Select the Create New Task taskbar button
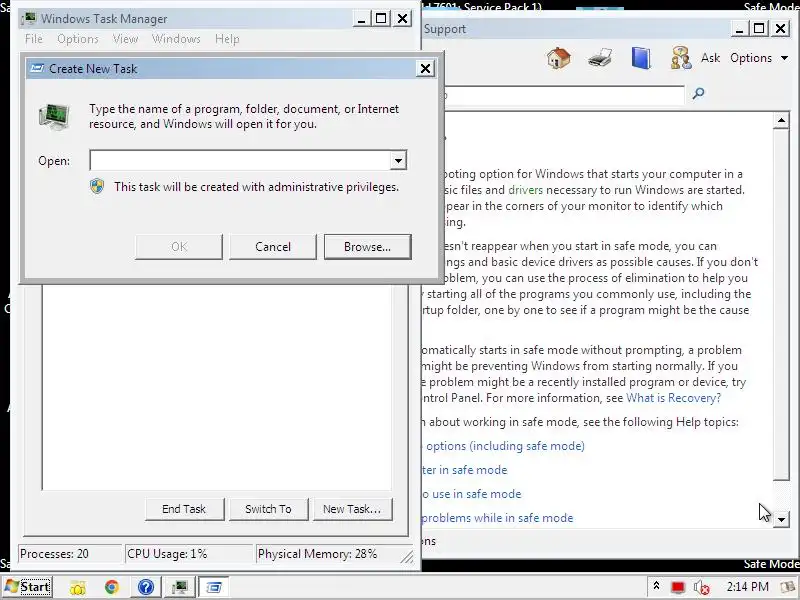 coord(213,587)
